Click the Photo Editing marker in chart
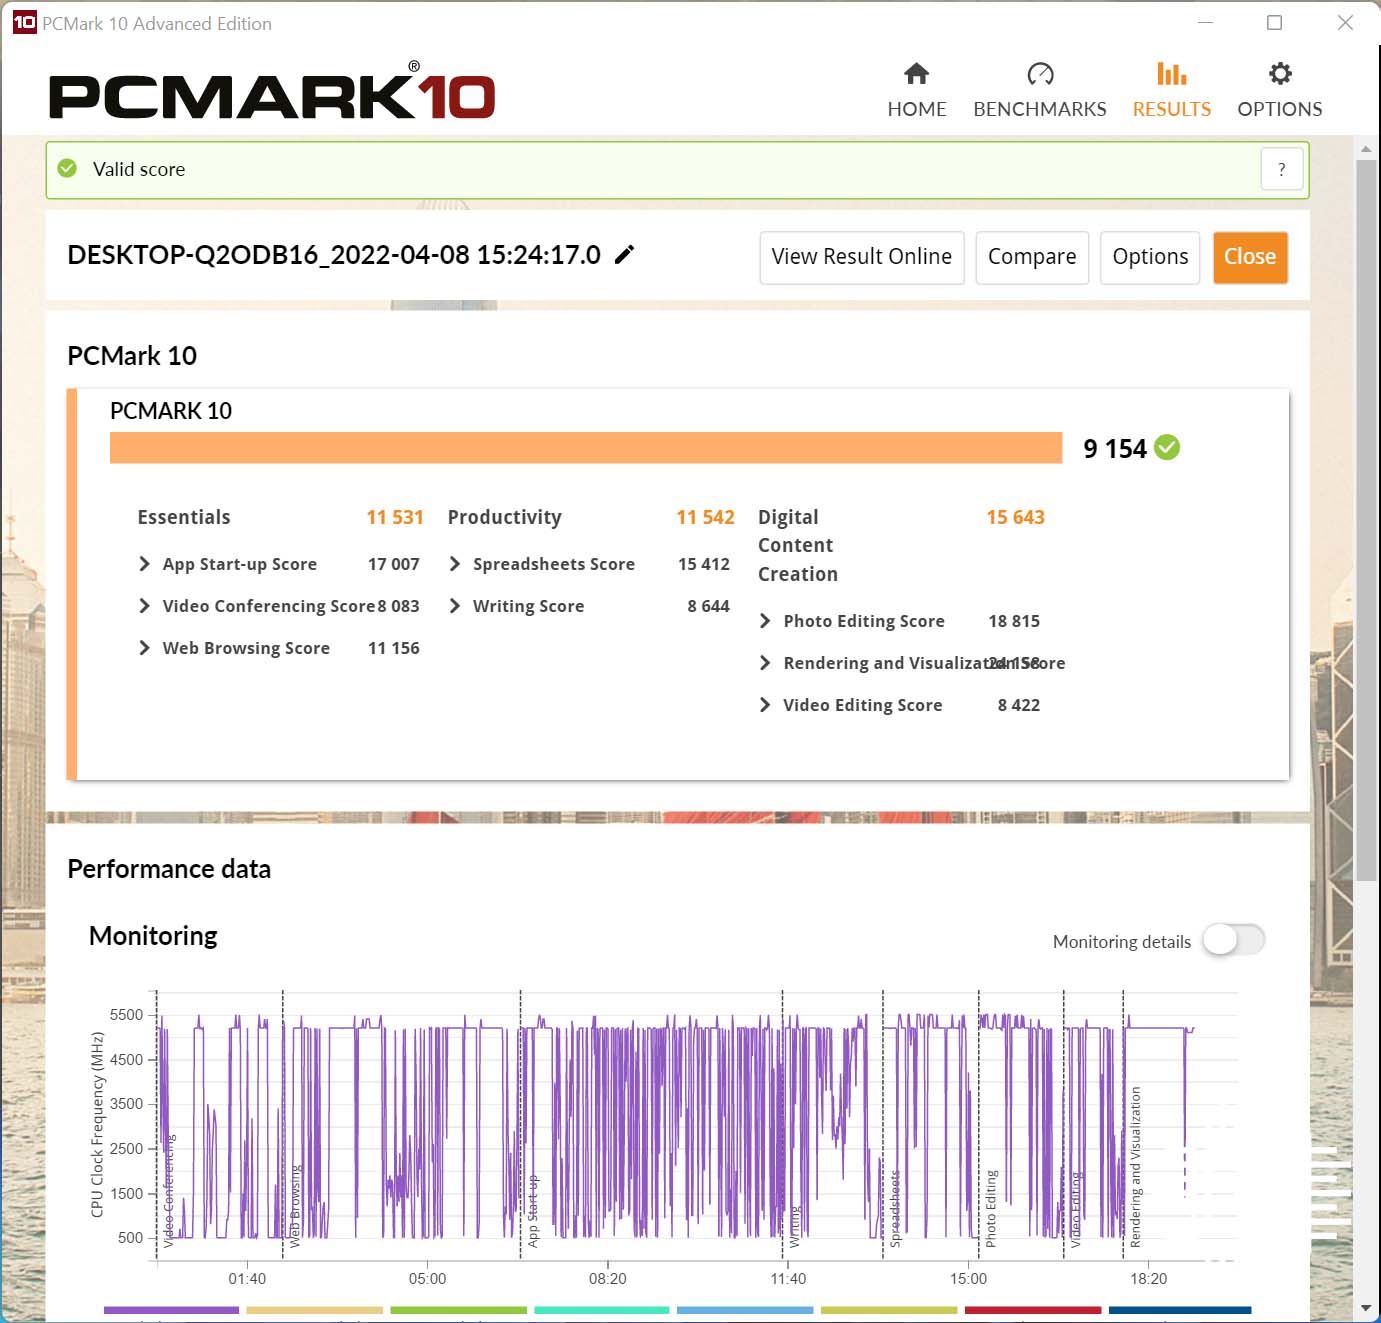 point(990,1208)
